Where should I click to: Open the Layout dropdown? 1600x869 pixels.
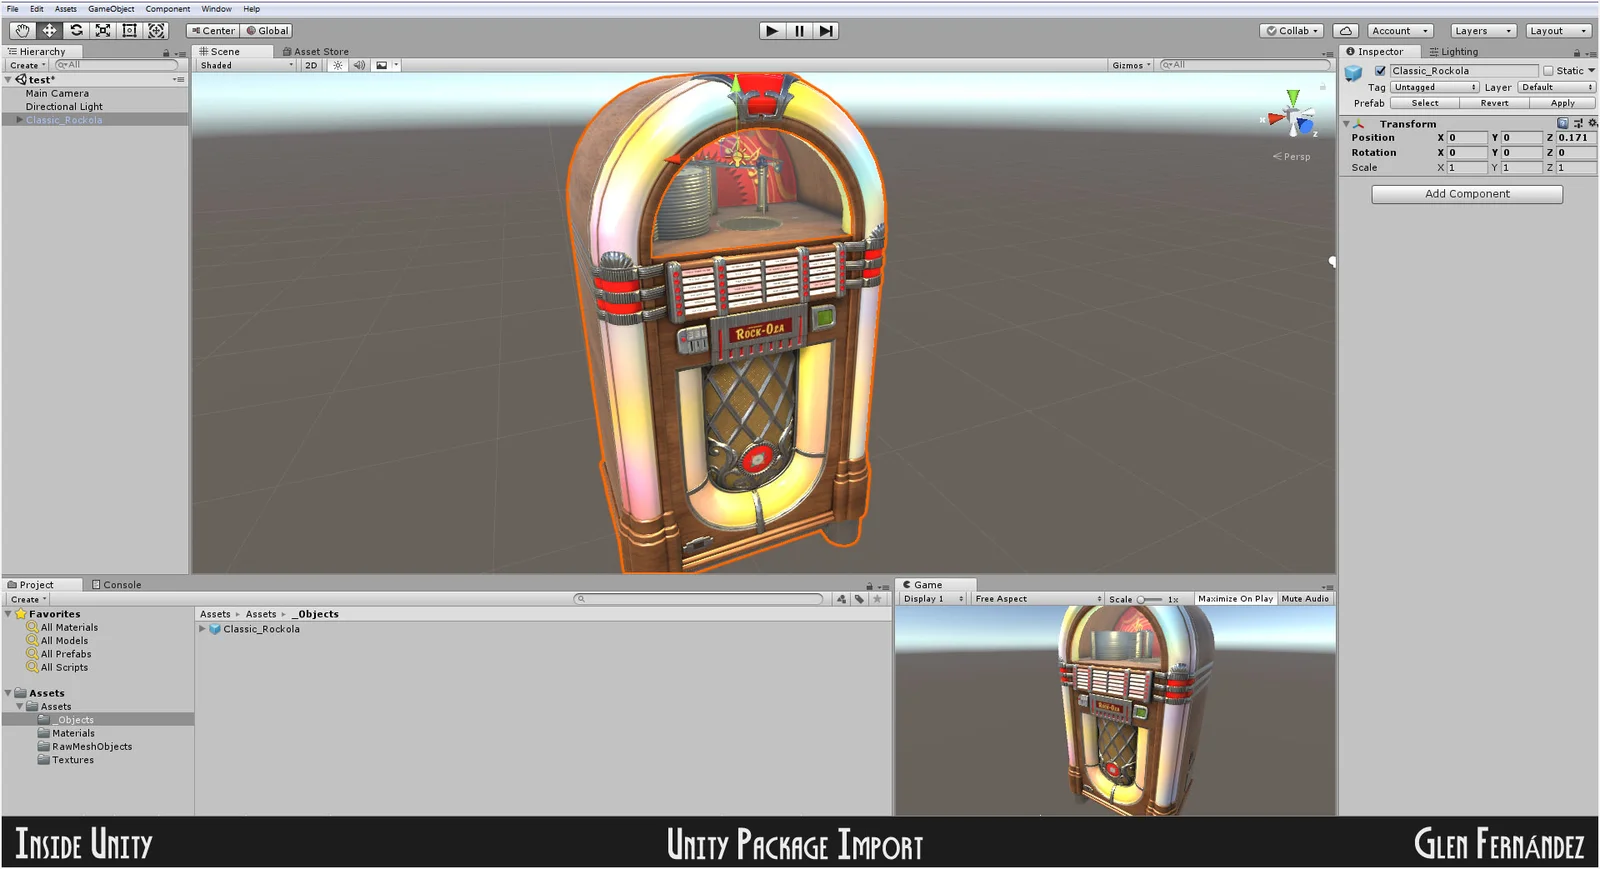[1558, 31]
